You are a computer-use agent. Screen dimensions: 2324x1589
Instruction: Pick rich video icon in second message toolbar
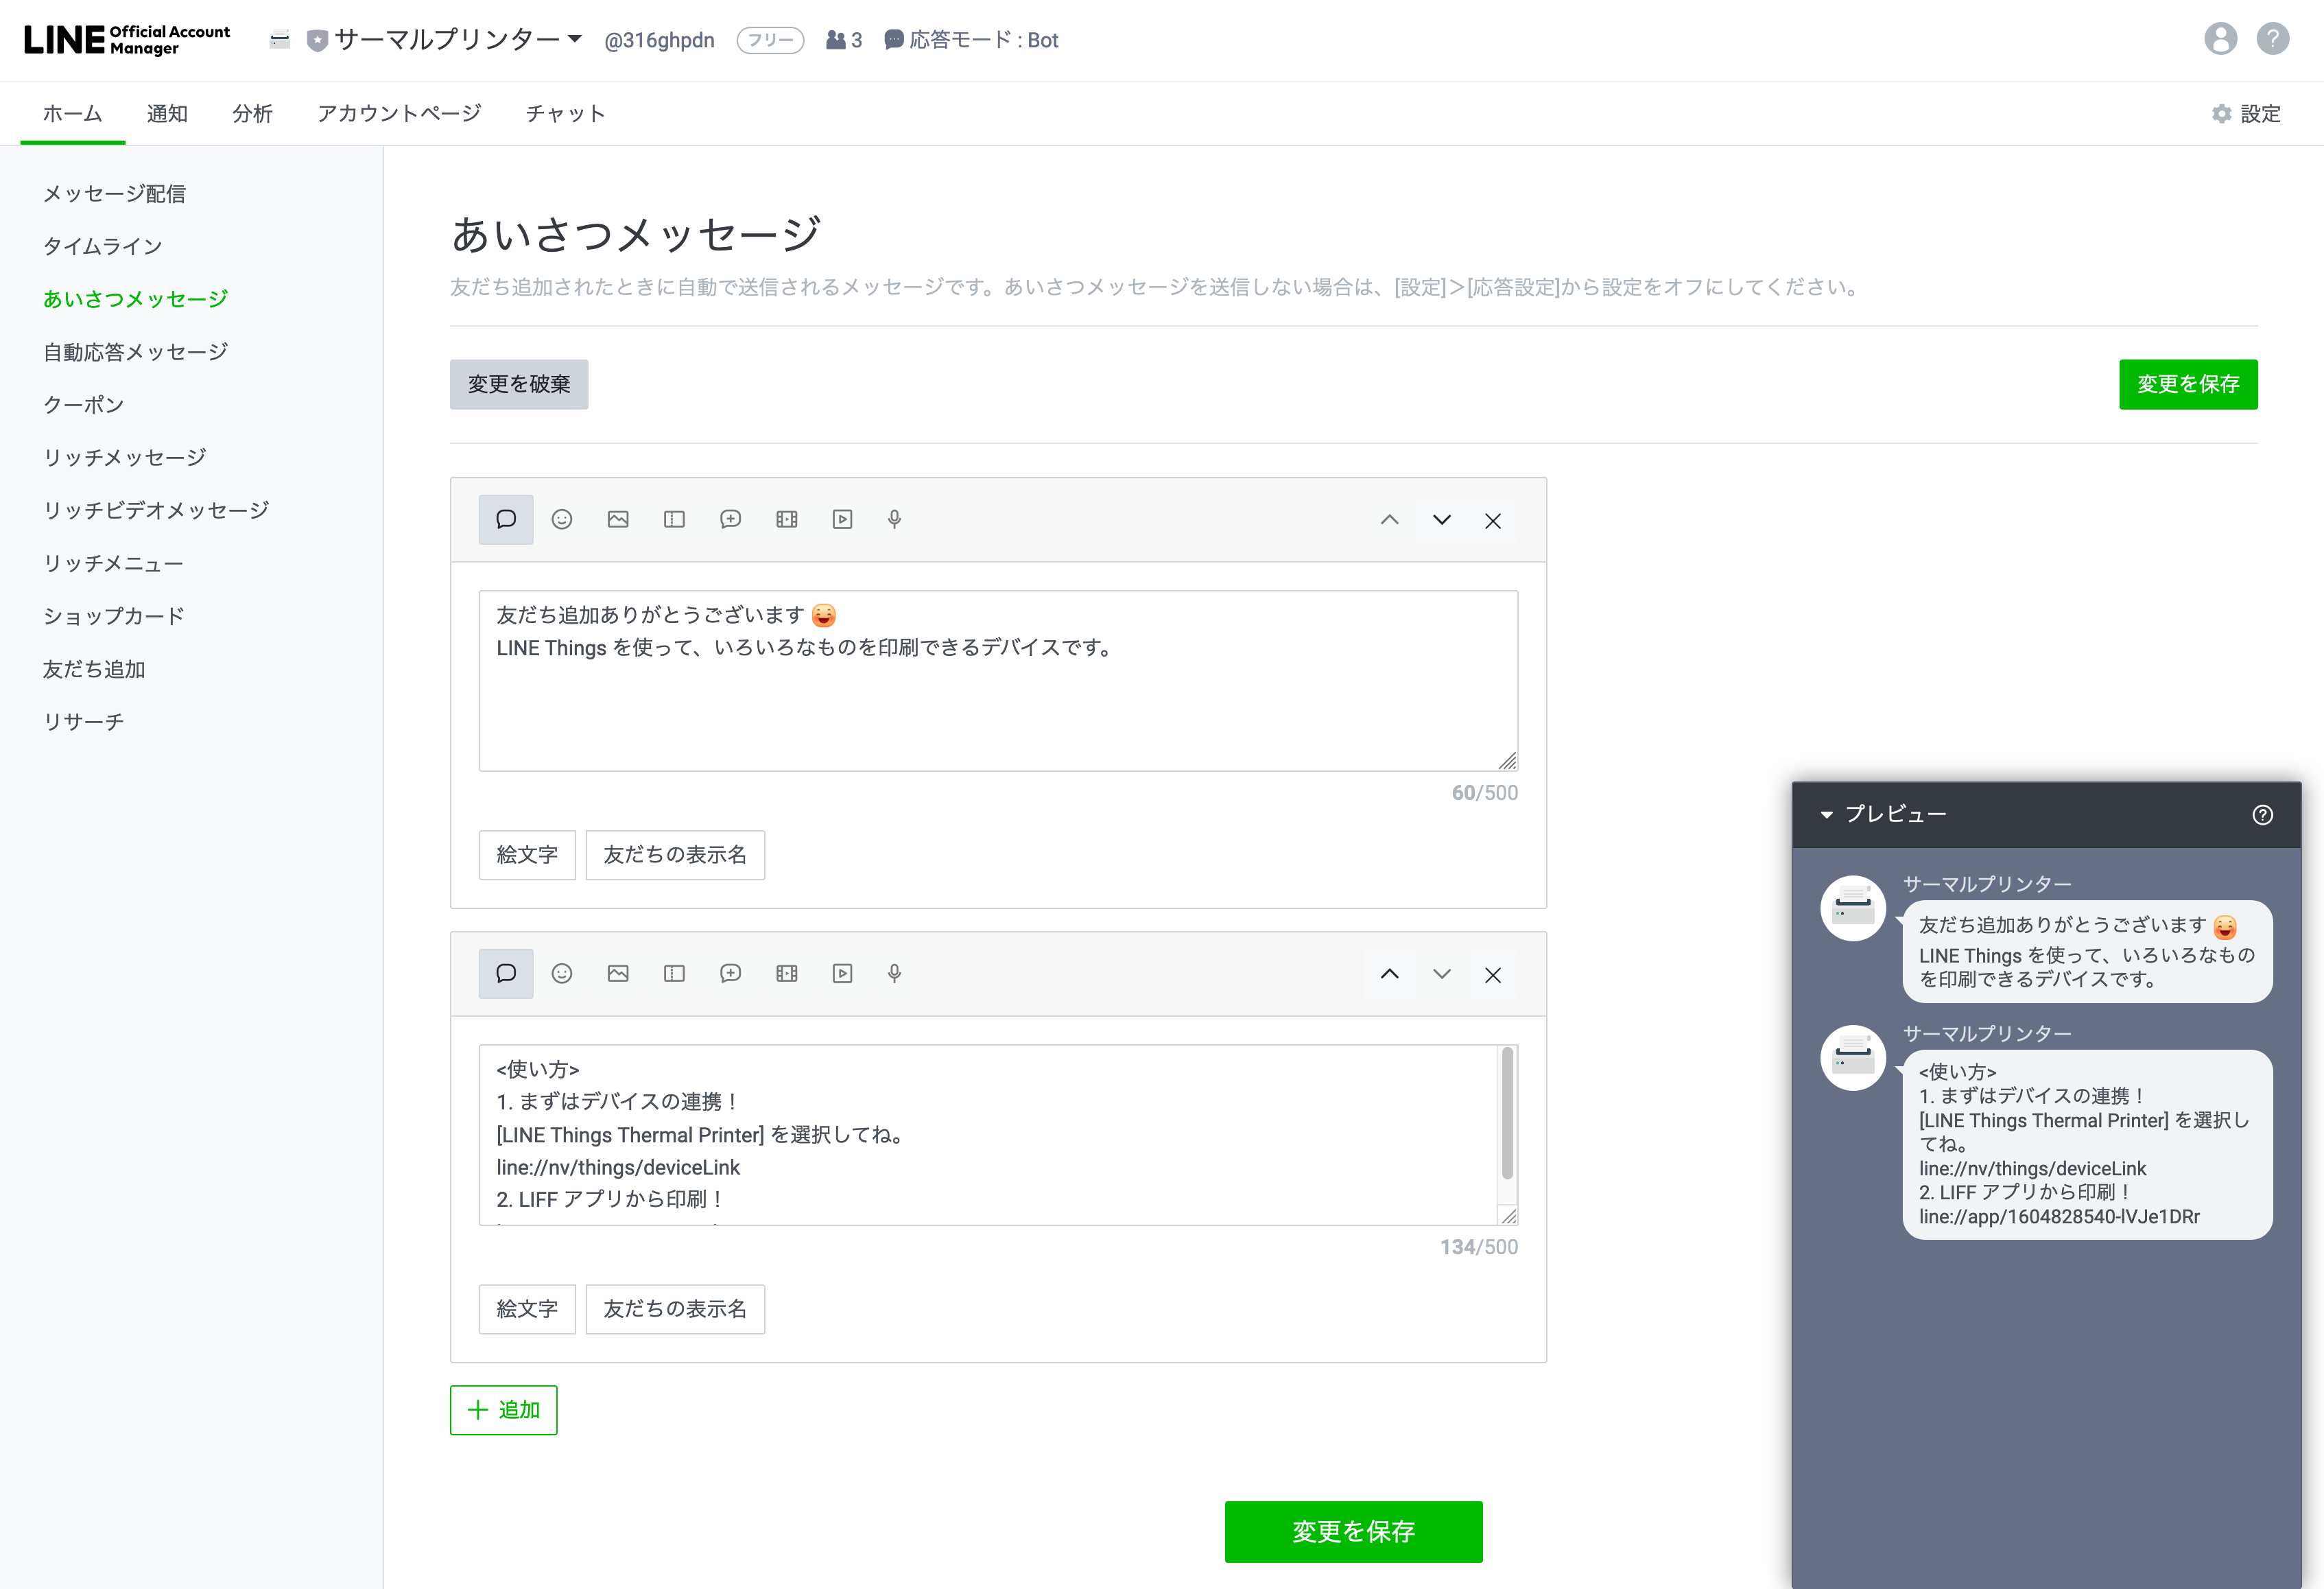pos(786,973)
